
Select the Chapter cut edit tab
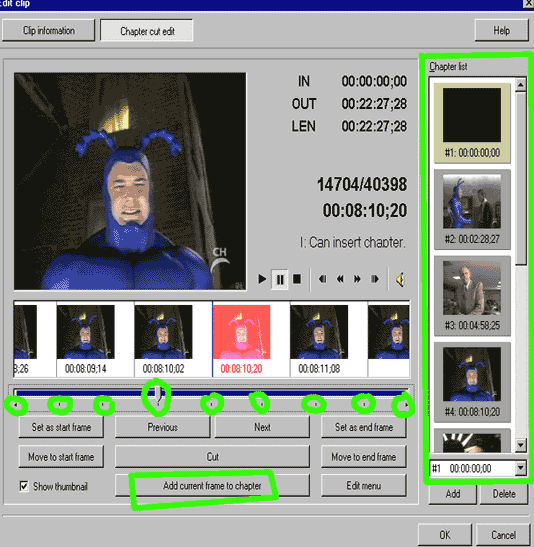click(147, 31)
